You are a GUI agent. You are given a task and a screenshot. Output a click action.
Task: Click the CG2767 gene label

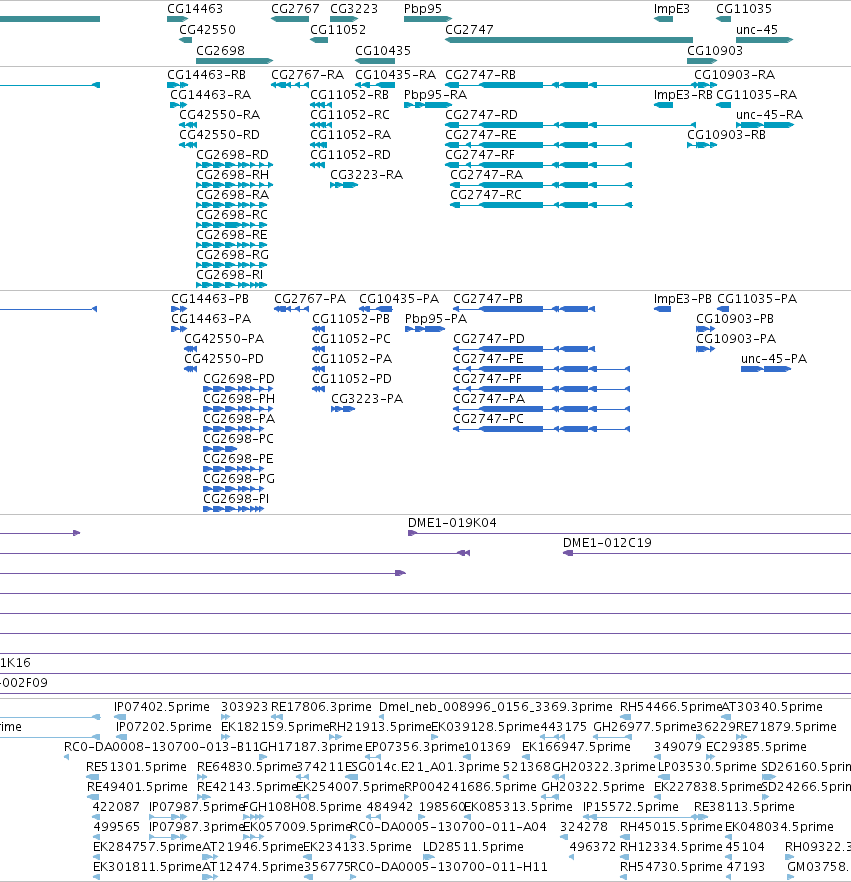(x=295, y=9)
